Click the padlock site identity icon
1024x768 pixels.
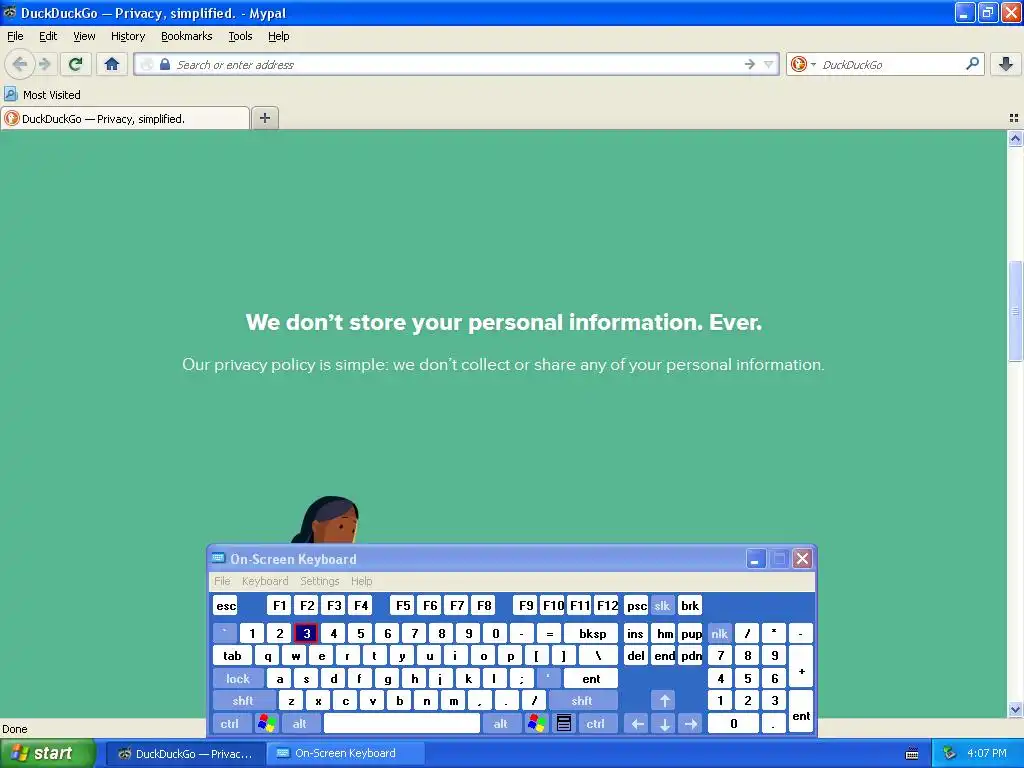coord(165,64)
